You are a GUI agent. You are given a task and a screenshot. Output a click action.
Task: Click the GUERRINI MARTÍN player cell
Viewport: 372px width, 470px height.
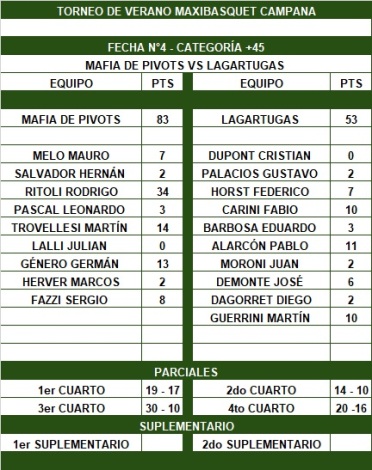coord(261,318)
